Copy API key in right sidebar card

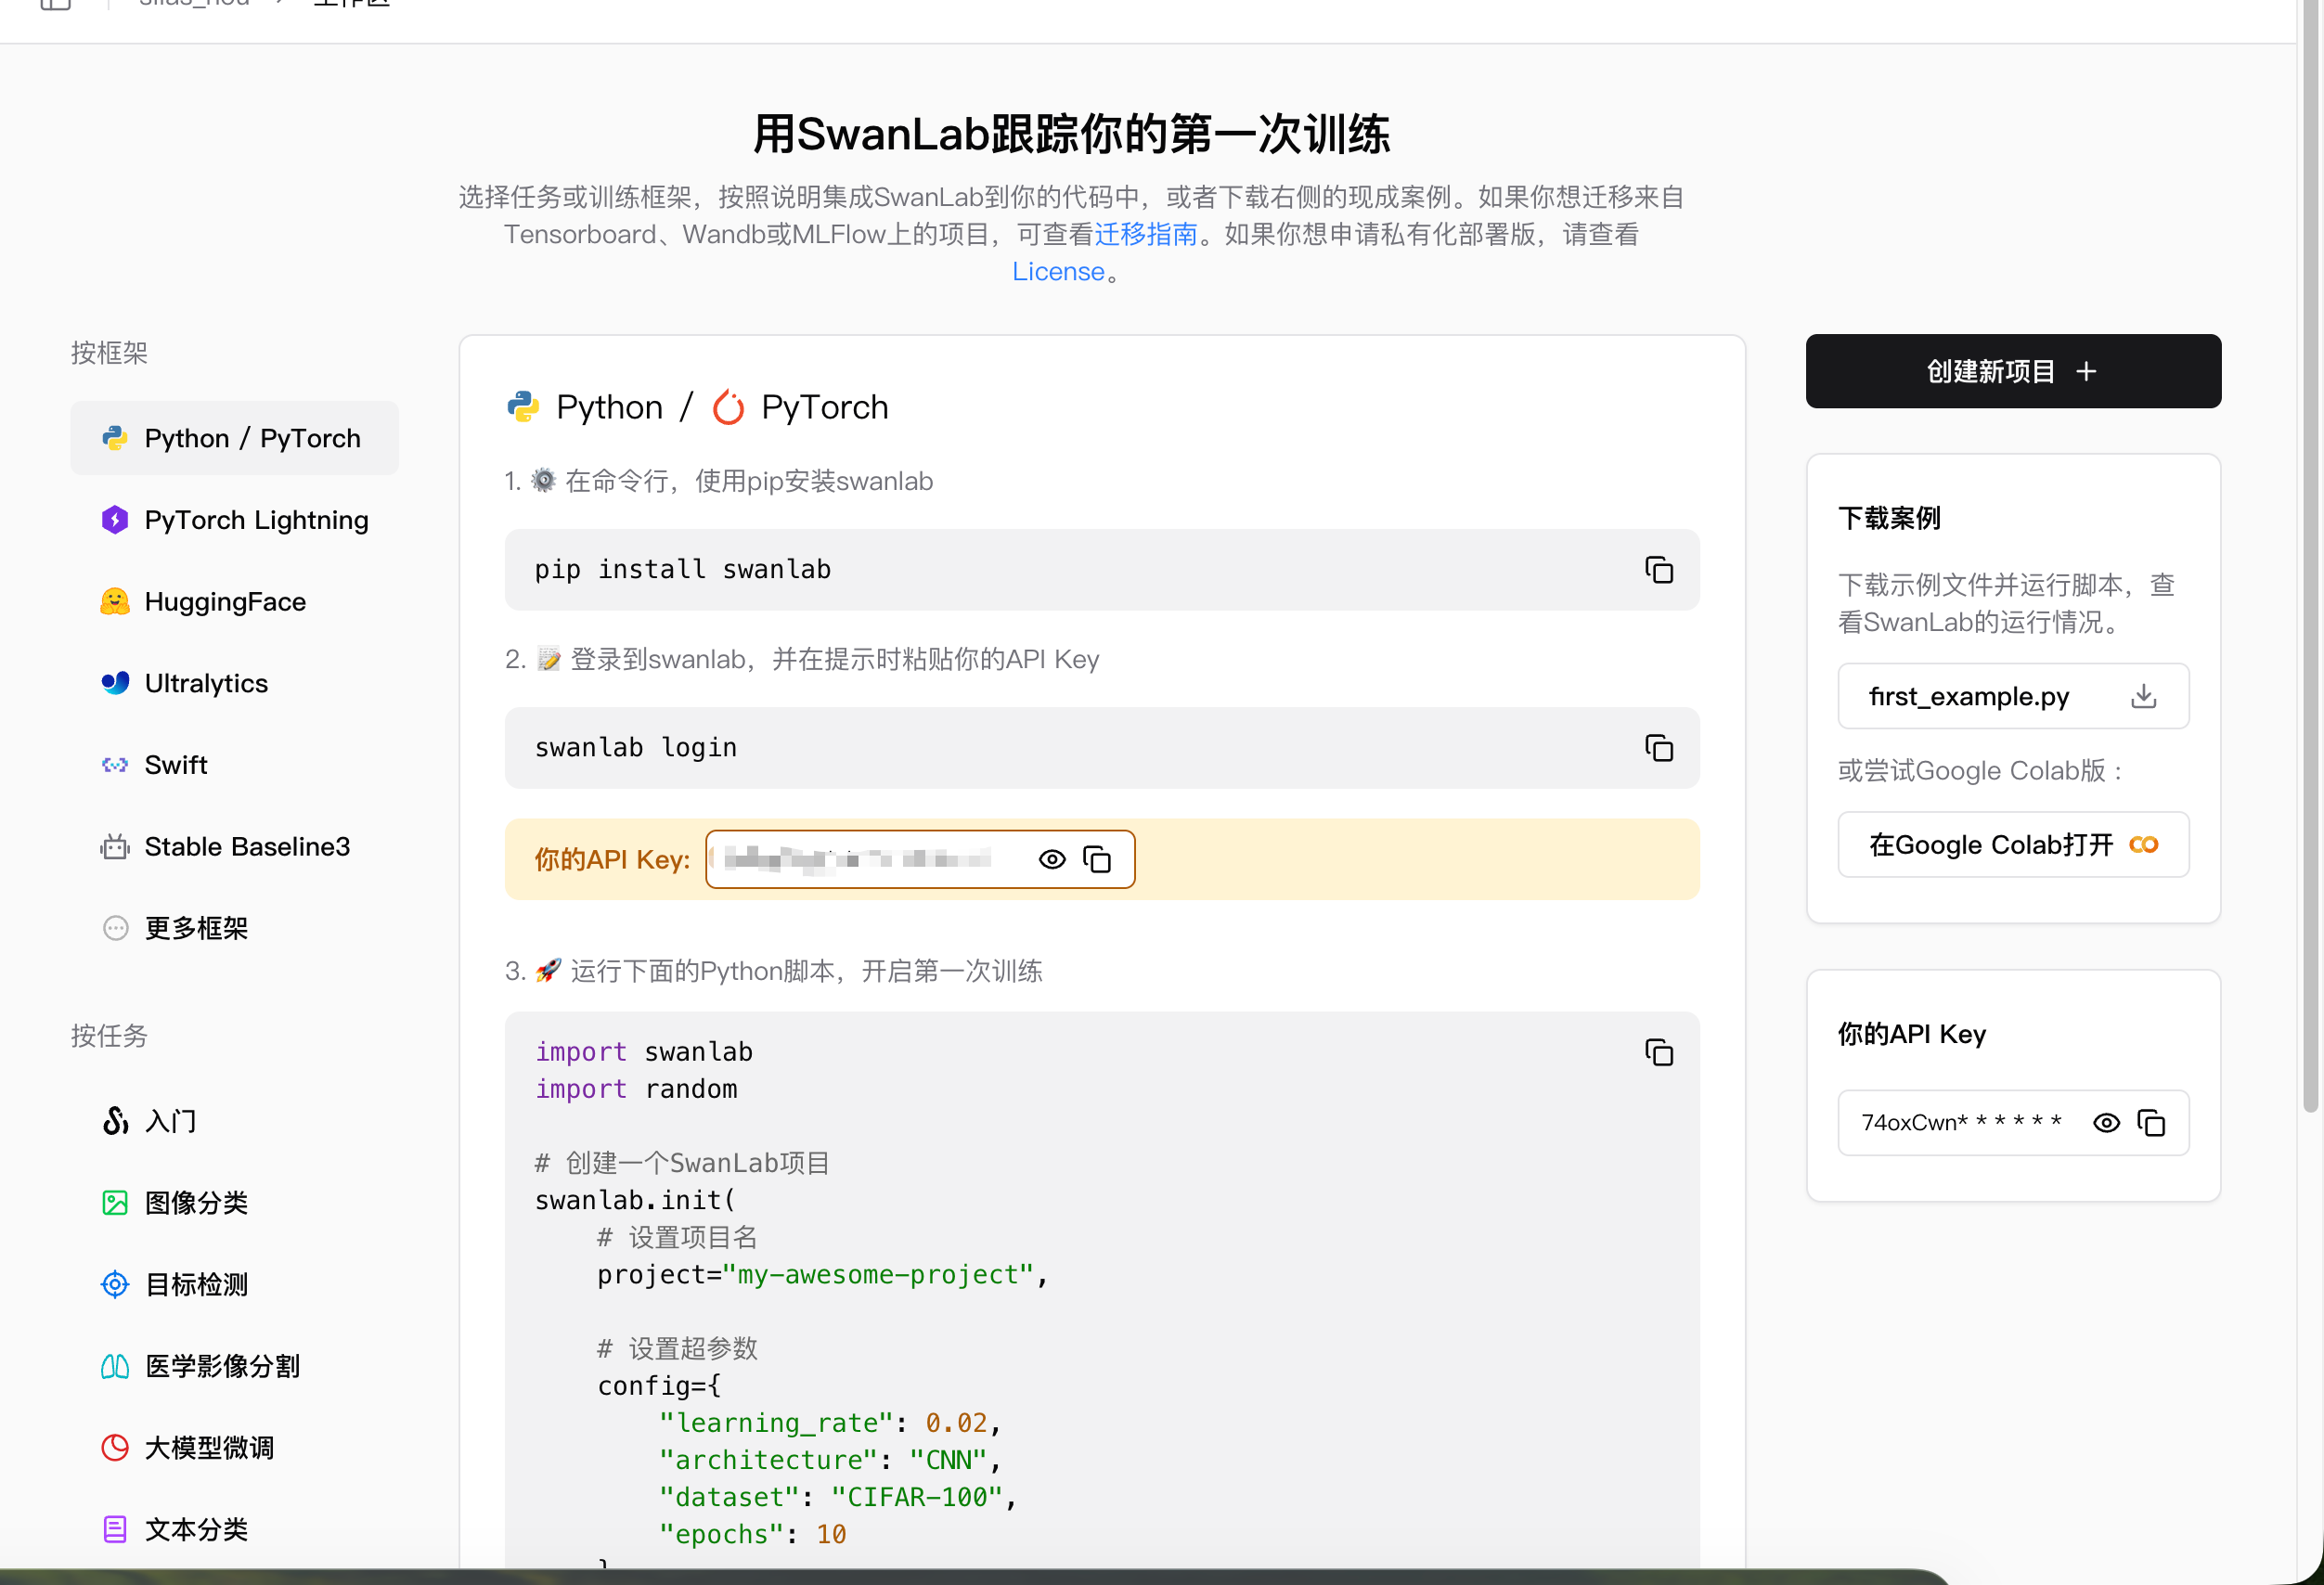coord(2151,1123)
